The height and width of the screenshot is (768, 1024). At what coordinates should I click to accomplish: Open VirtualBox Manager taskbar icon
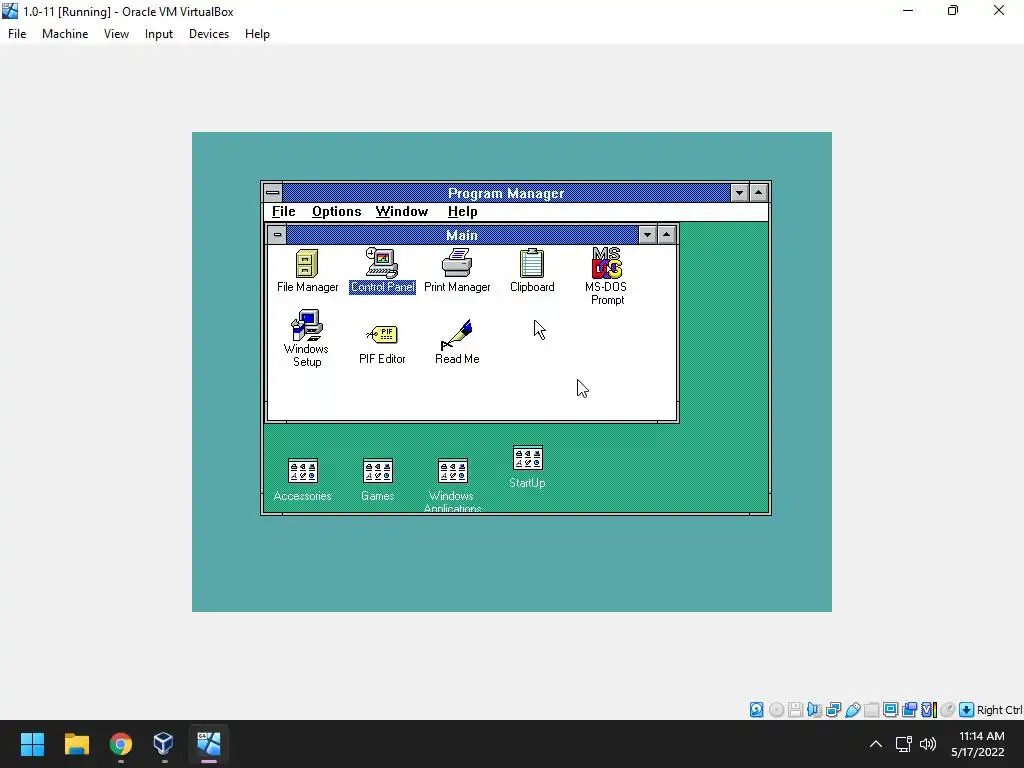click(164, 744)
